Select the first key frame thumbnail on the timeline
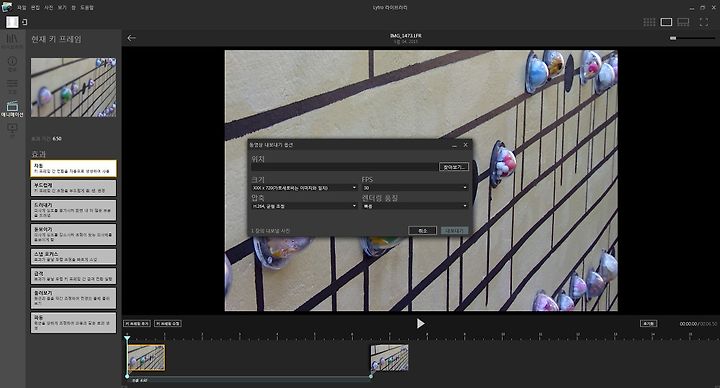The height and width of the screenshot is (388, 720). (146, 358)
